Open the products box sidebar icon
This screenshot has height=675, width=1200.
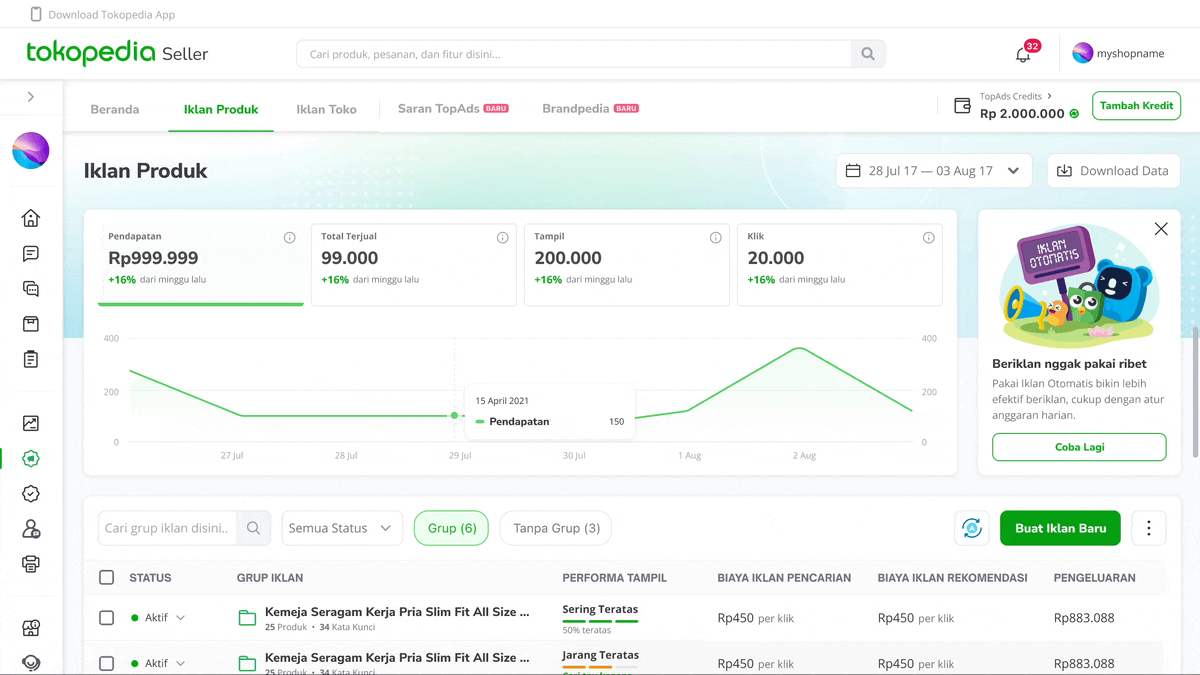tap(31, 324)
